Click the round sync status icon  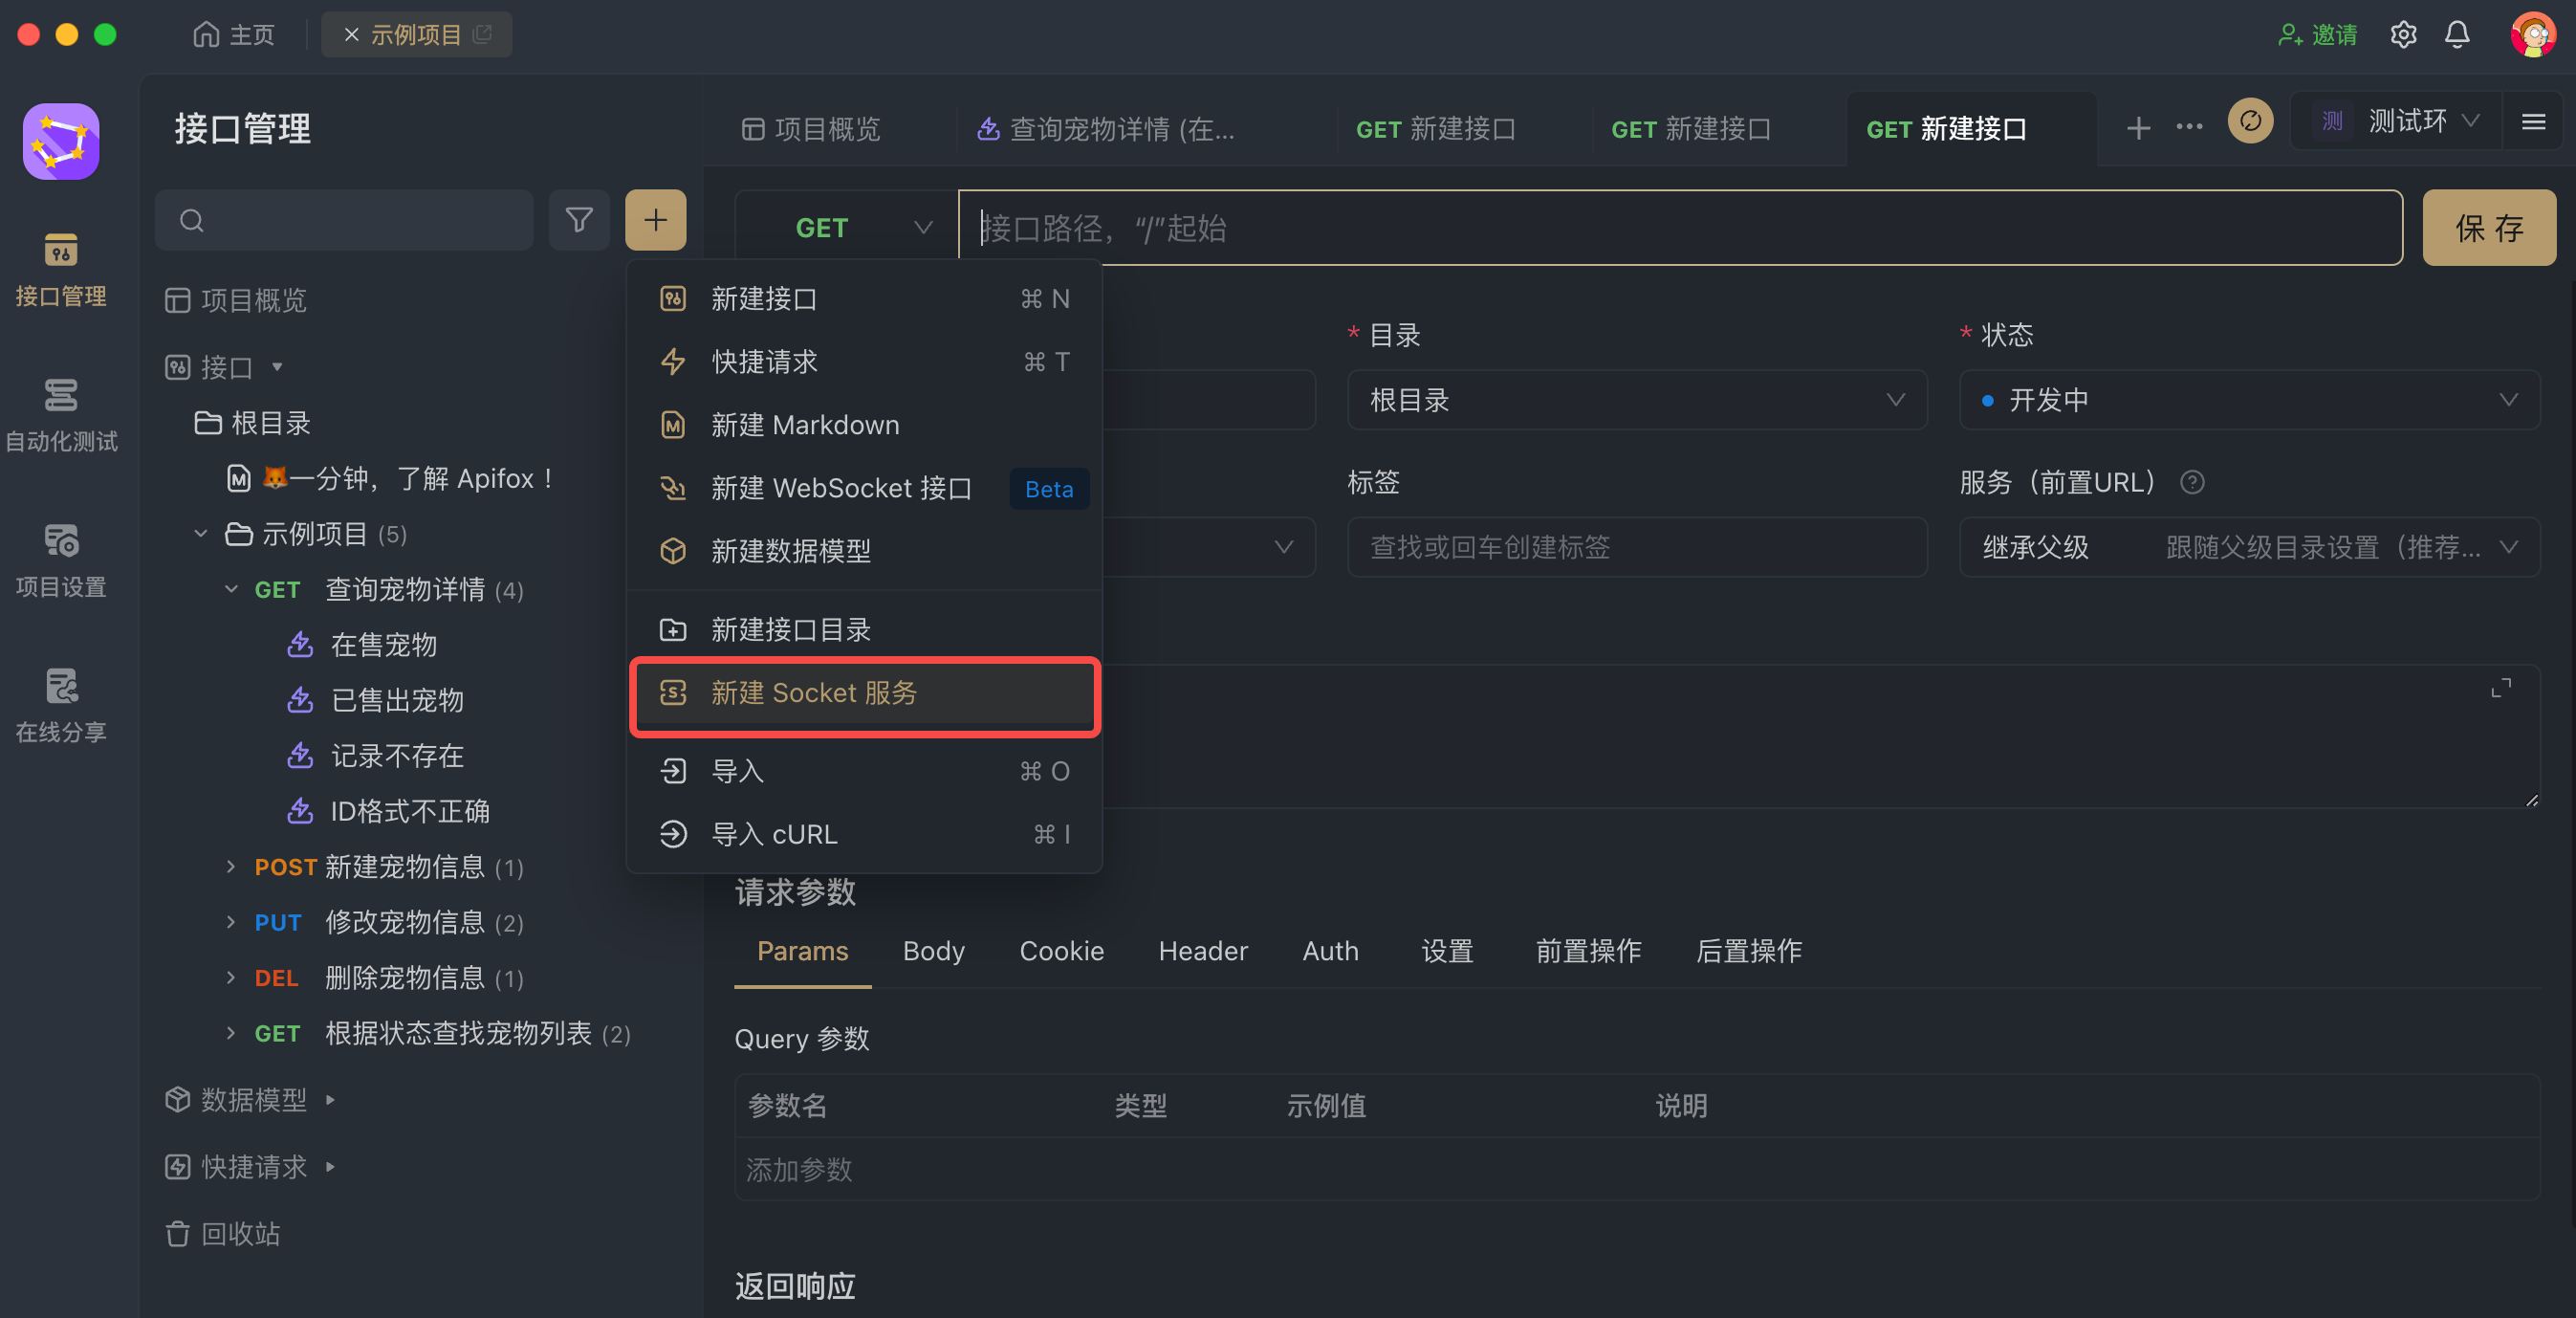[2250, 122]
